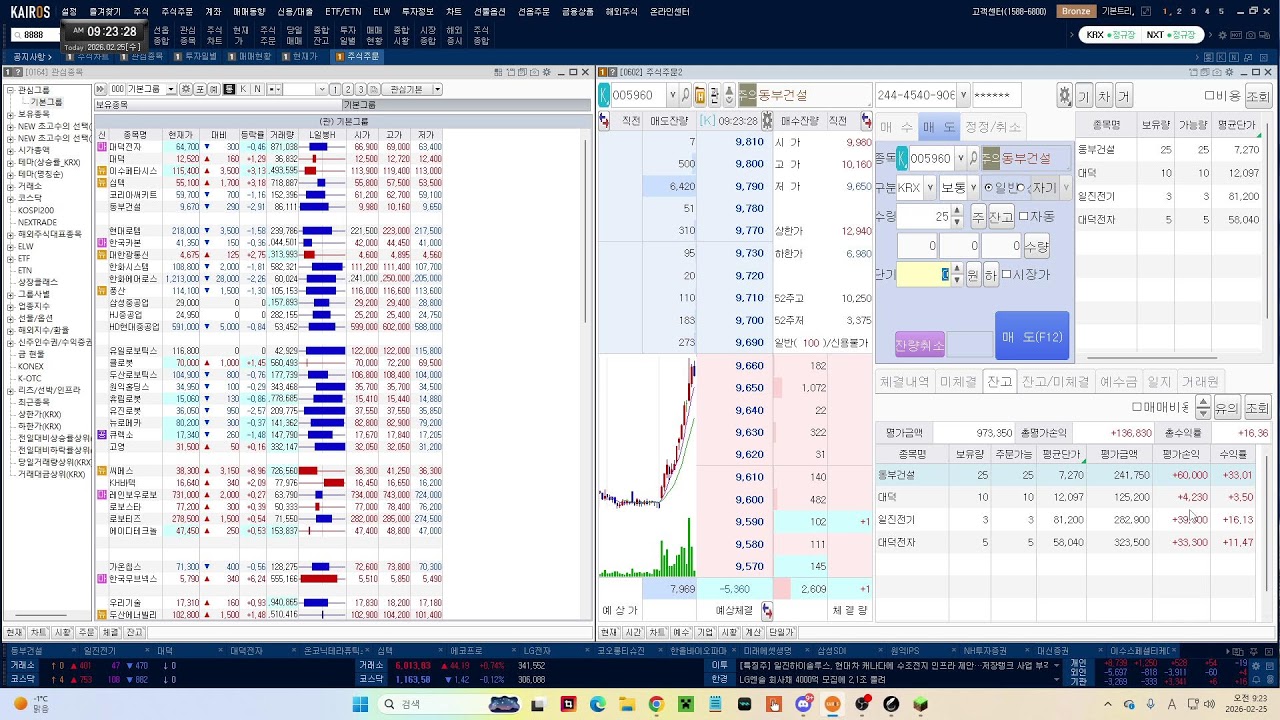Click the magnifier search icon beside the 005960 code at the top of the order window
The height and width of the screenshot is (720, 1280).
click(x=685, y=96)
